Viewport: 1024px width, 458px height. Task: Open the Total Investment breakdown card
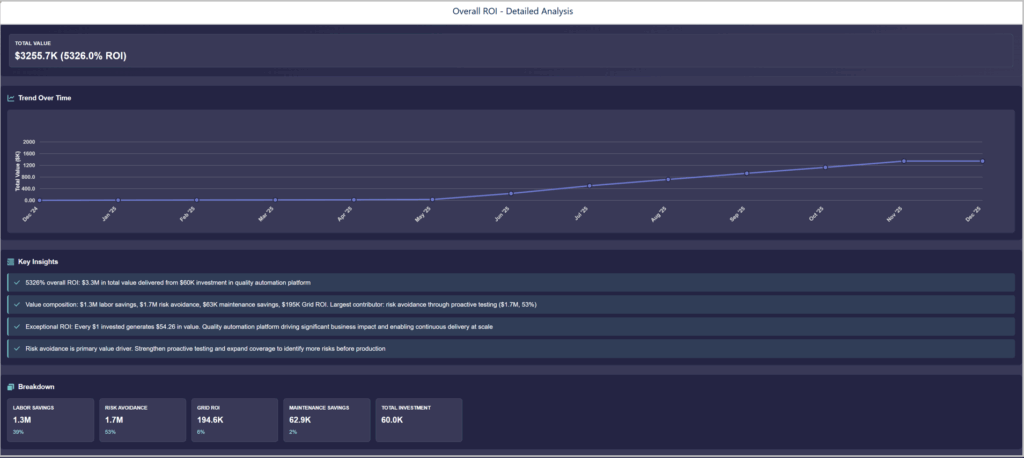[x=419, y=420]
